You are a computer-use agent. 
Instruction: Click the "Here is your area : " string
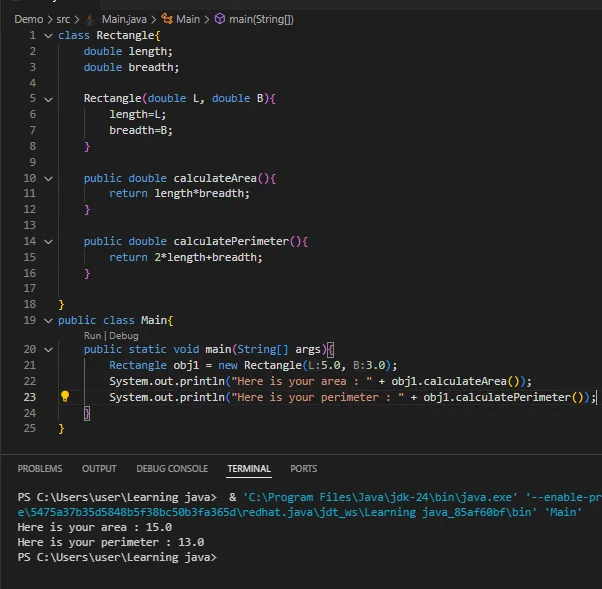302,381
